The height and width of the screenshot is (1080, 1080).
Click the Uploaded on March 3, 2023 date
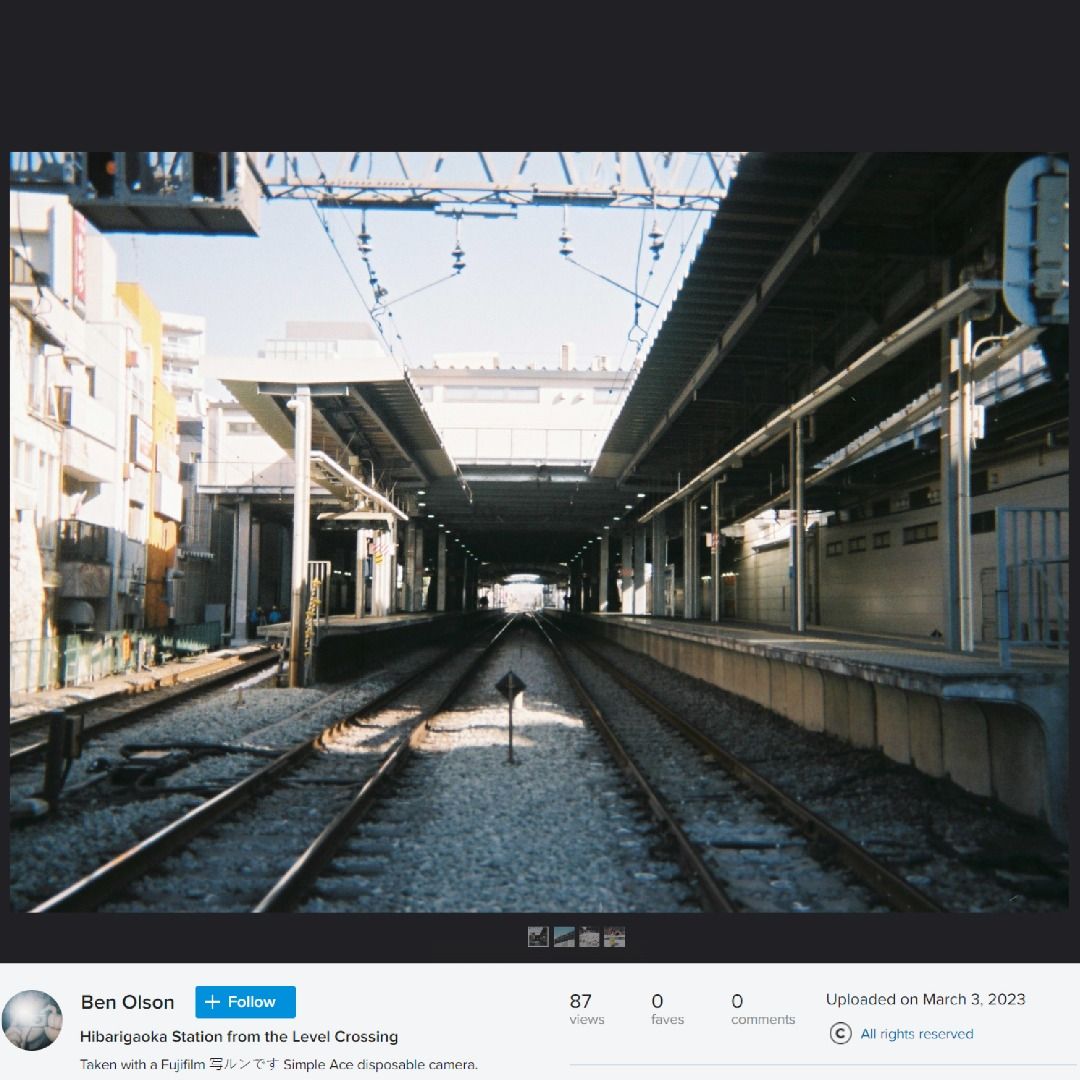click(x=925, y=999)
